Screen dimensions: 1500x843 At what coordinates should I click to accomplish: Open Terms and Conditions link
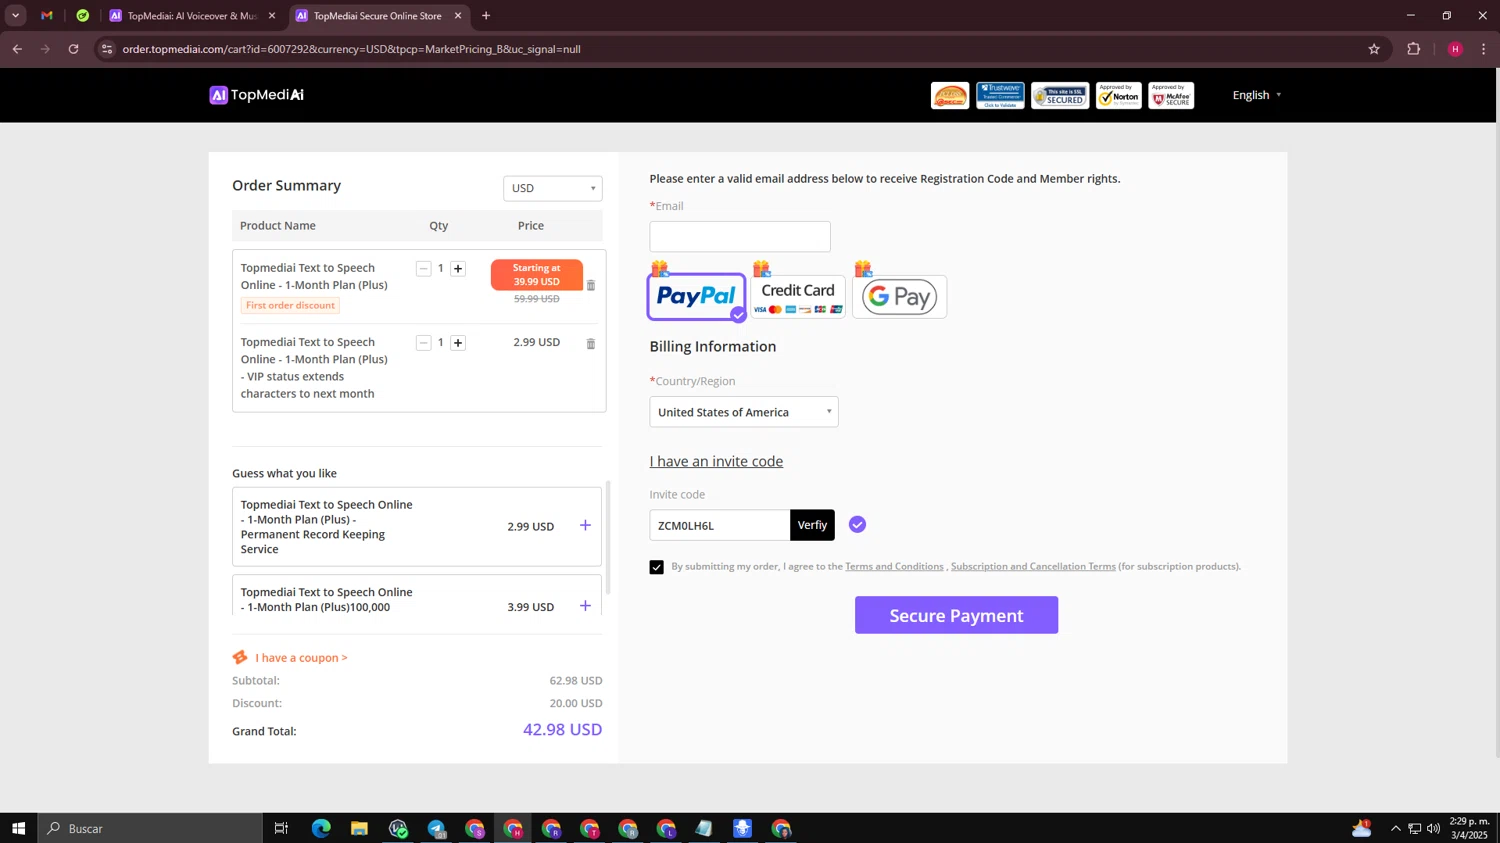coord(894,567)
